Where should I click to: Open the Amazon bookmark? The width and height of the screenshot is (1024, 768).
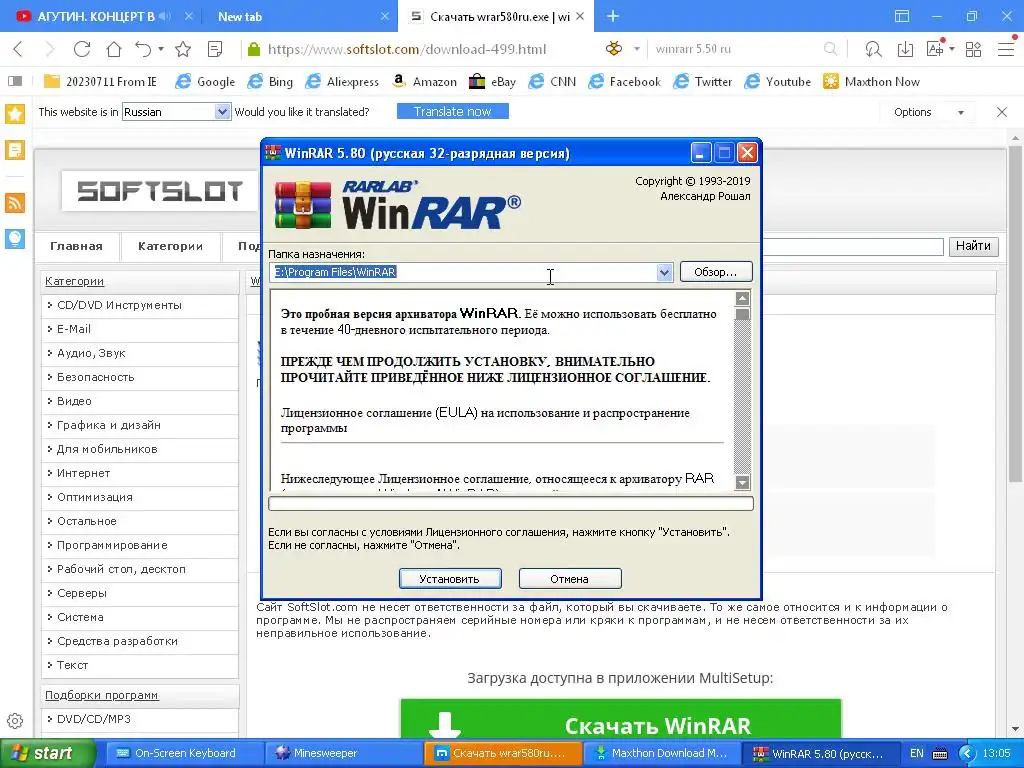pyautogui.click(x=424, y=81)
